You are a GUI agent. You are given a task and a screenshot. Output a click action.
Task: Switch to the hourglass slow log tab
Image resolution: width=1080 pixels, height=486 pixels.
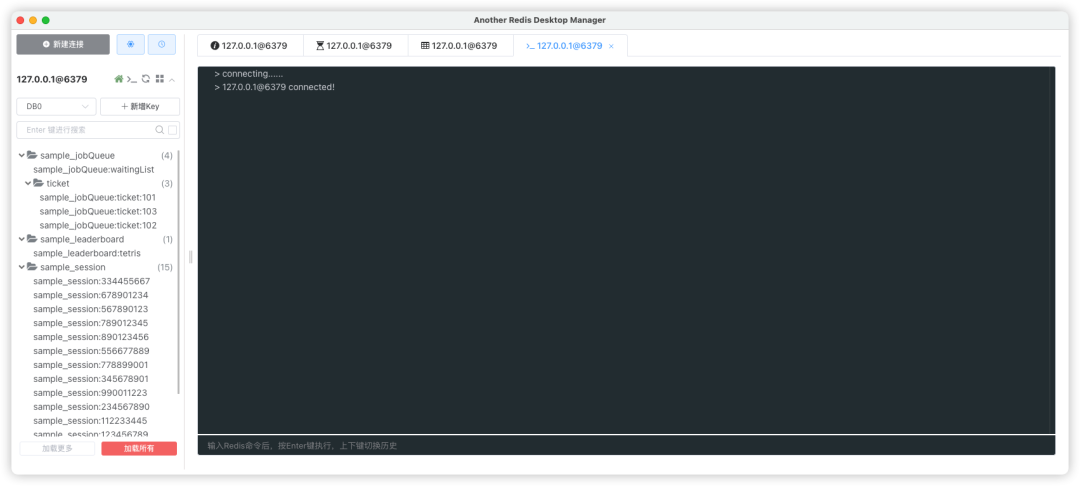(355, 45)
